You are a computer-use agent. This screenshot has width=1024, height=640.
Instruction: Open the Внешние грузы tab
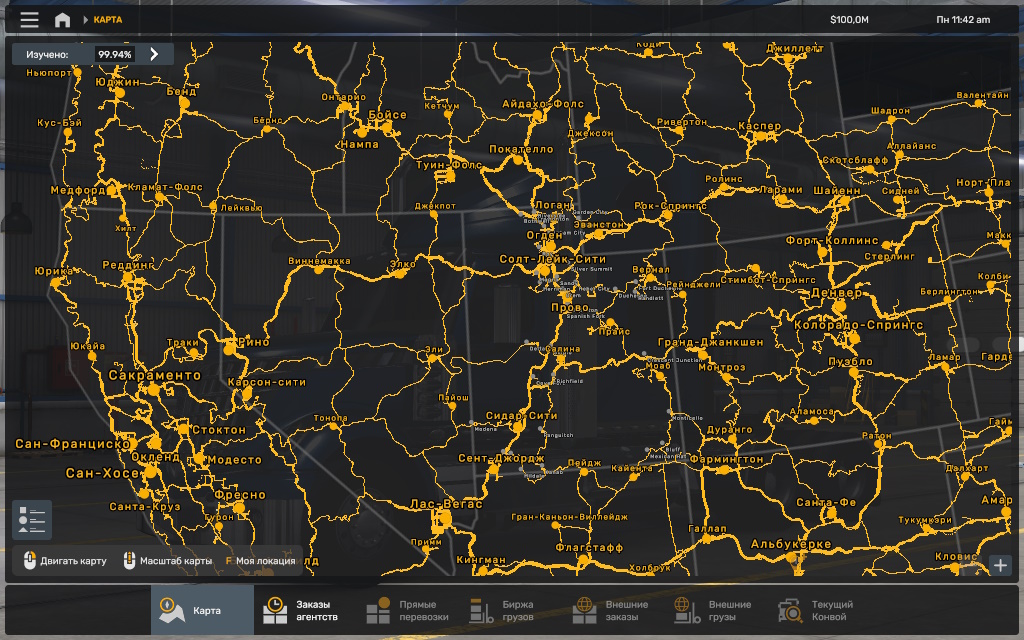713,610
